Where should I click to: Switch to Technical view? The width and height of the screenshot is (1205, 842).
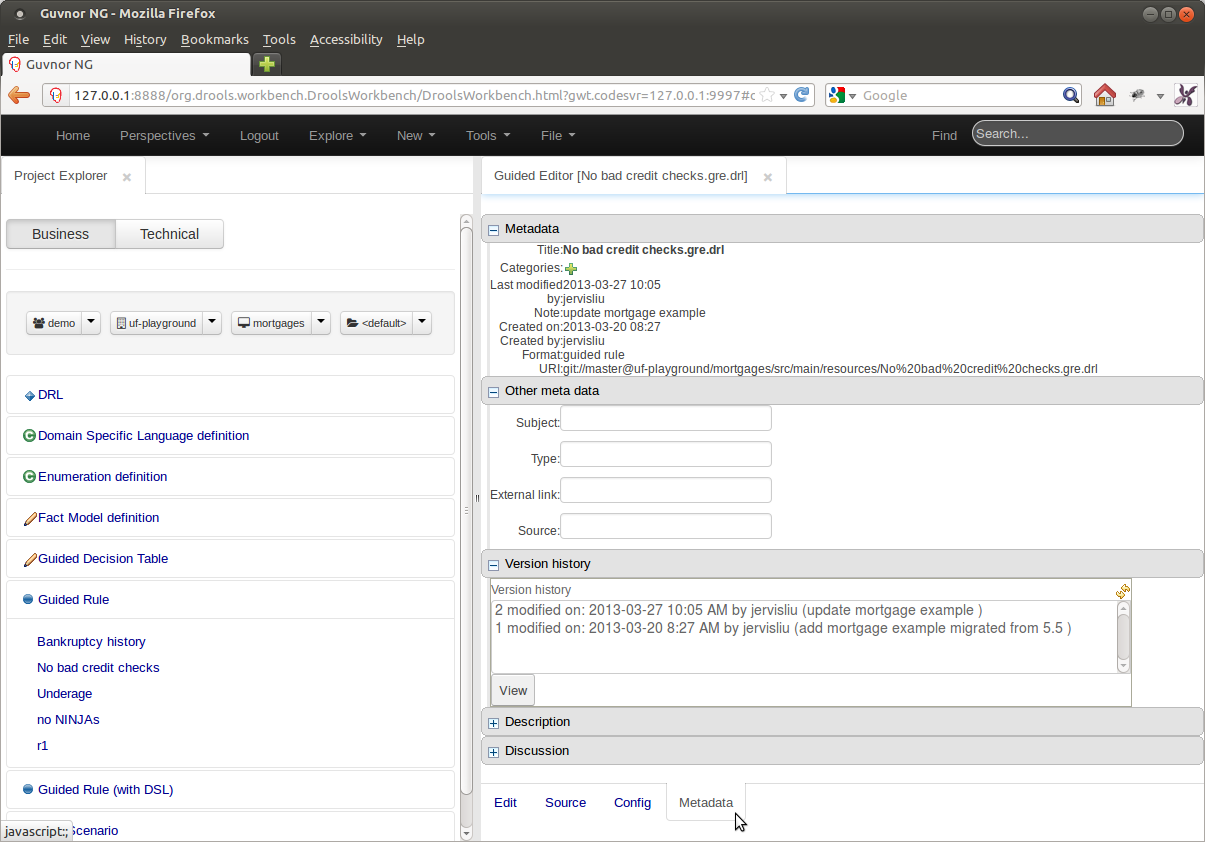tap(169, 234)
